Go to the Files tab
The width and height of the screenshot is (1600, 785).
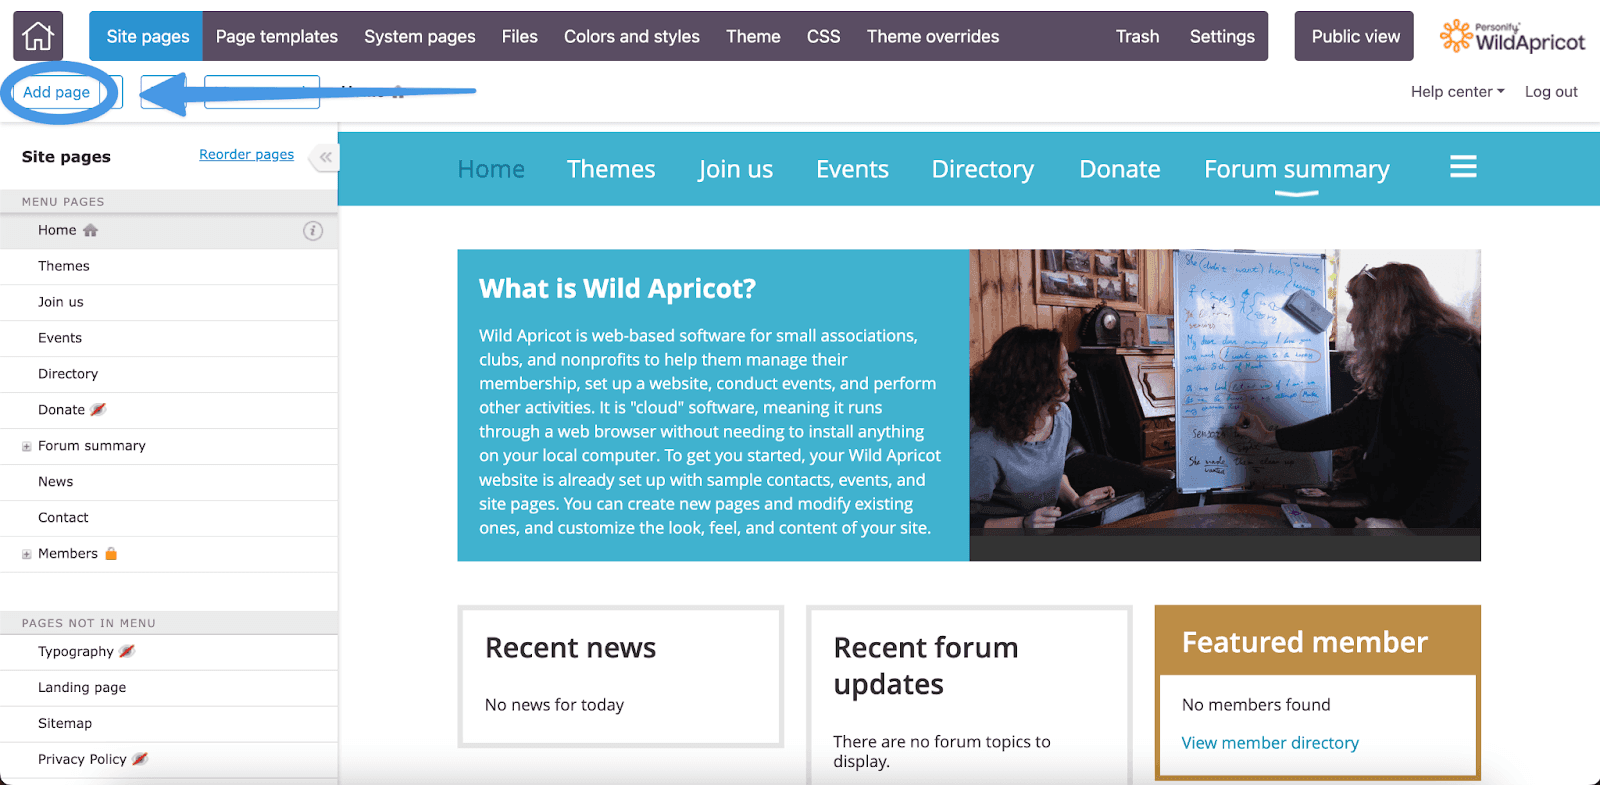click(520, 36)
